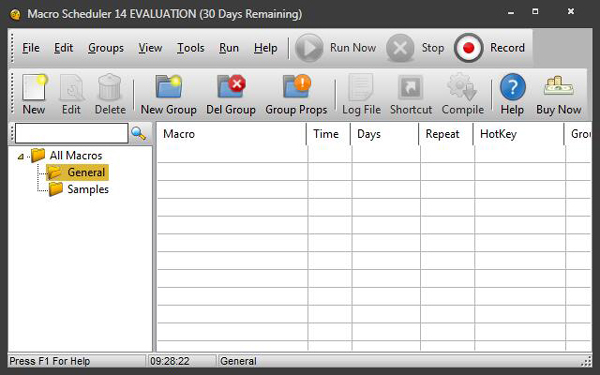Sort by the Macro column header
The width and height of the screenshot is (600, 375).
[x=232, y=134]
